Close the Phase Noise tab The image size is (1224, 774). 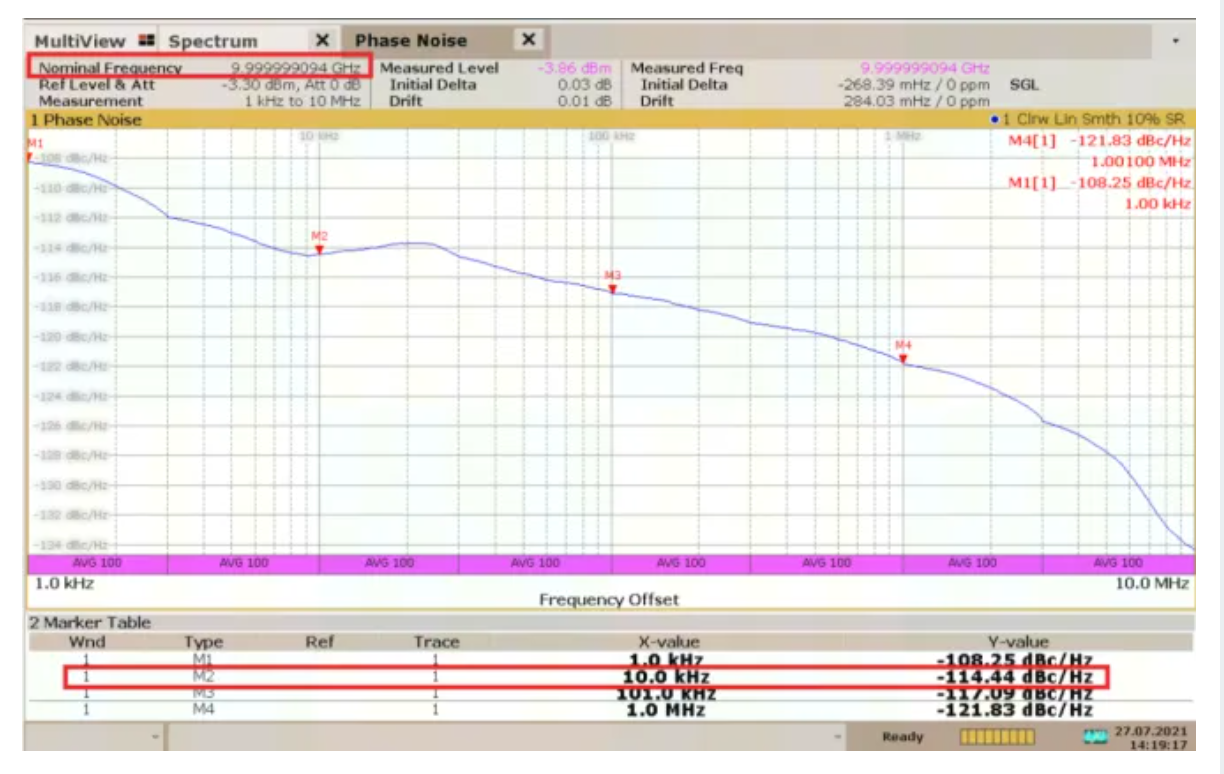529,40
